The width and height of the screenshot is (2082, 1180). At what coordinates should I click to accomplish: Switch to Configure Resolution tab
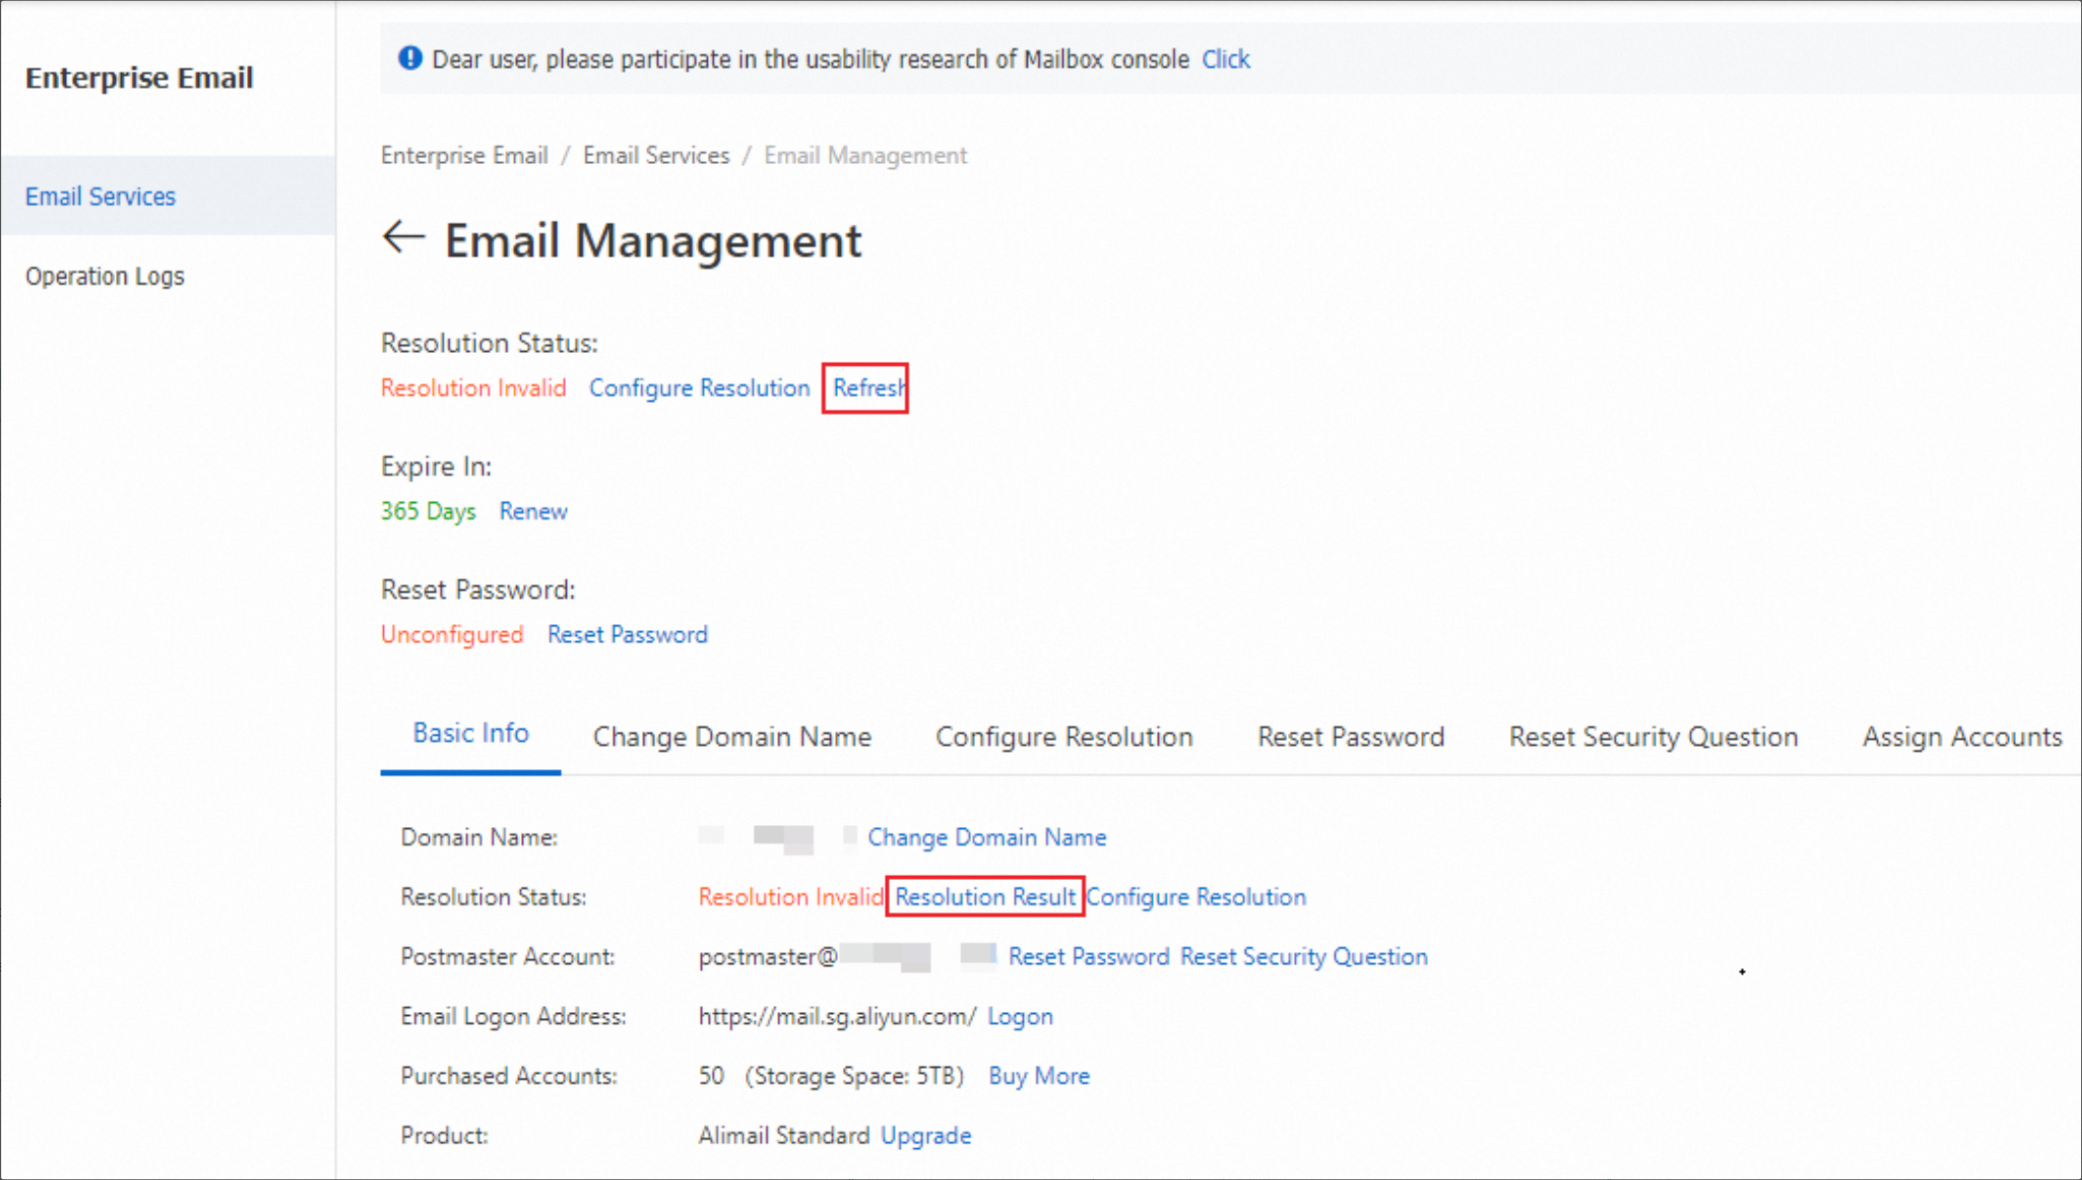[x=1064, y=737]
